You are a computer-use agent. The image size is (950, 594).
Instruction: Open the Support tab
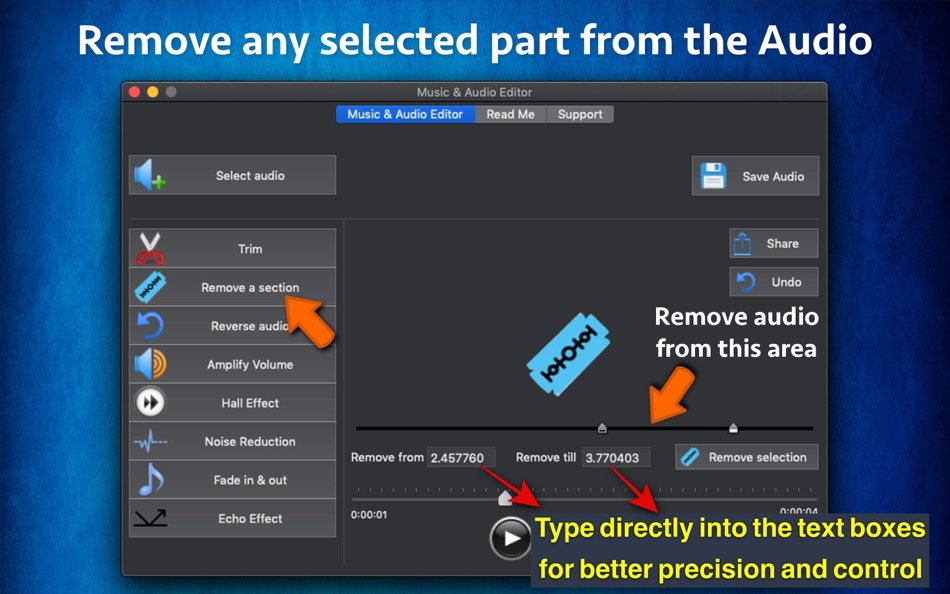pyautogui.click(x=580, y=114)
